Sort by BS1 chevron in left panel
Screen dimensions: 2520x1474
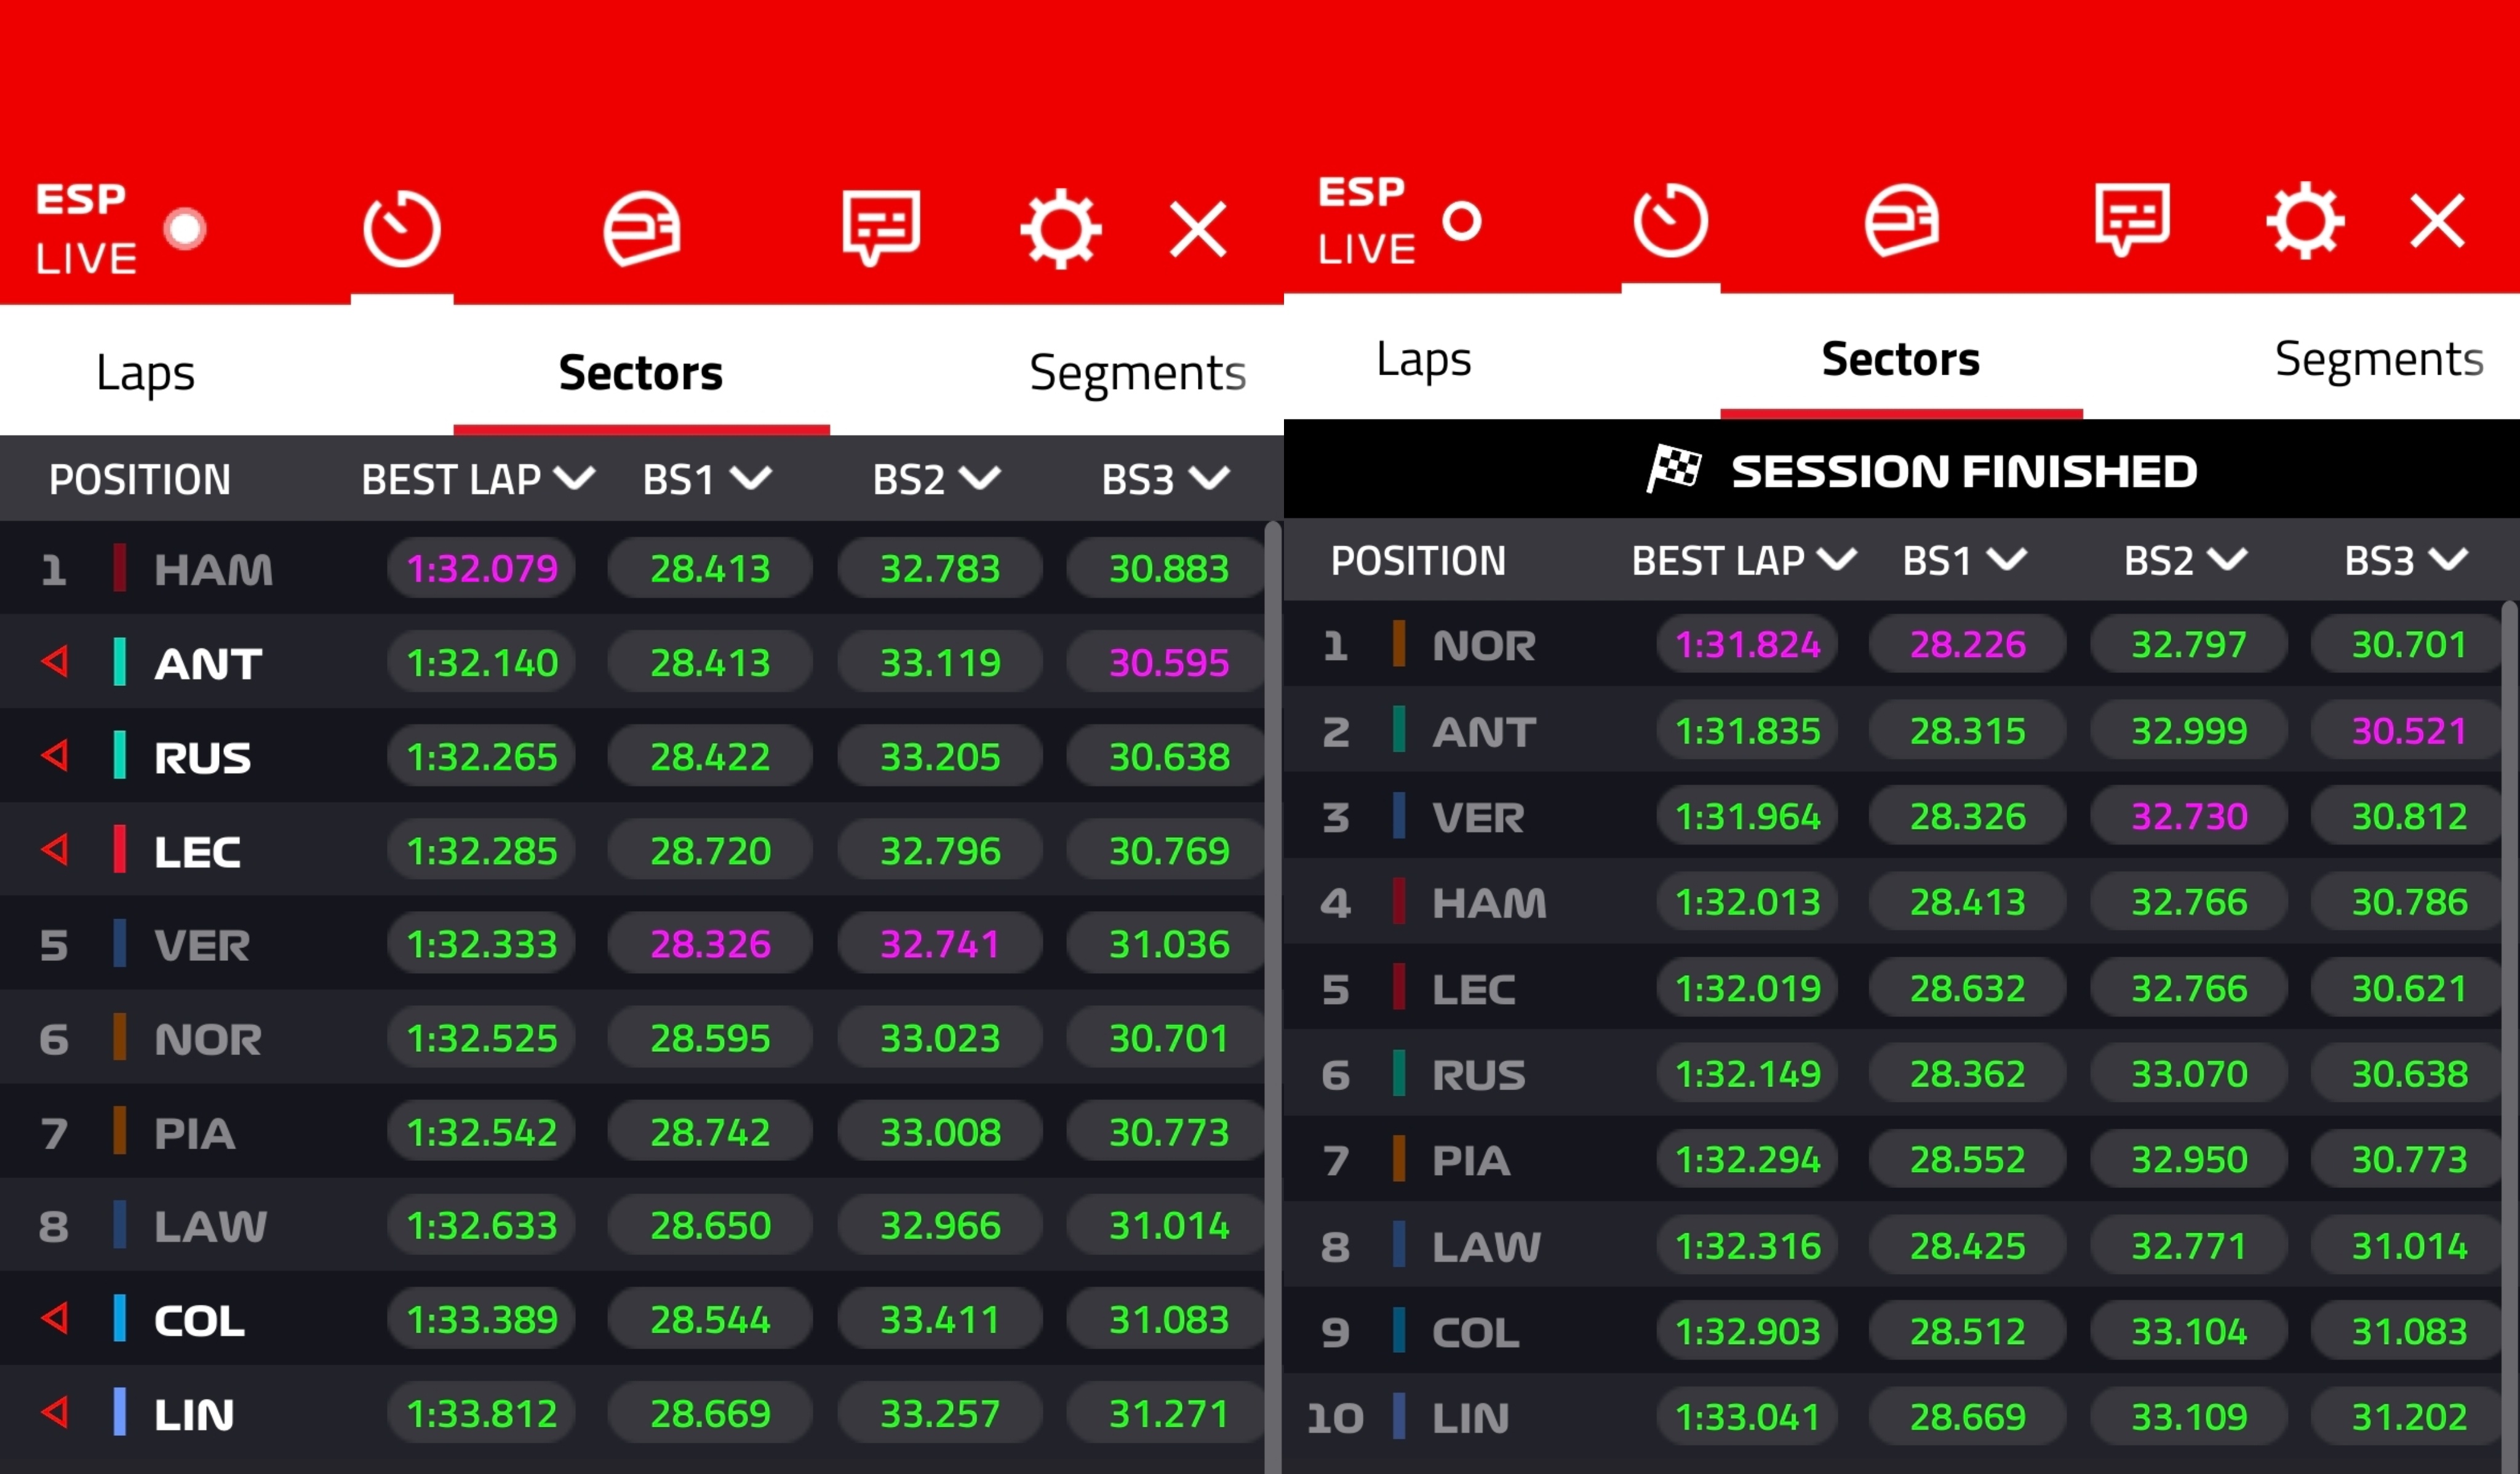click(751, 478)
